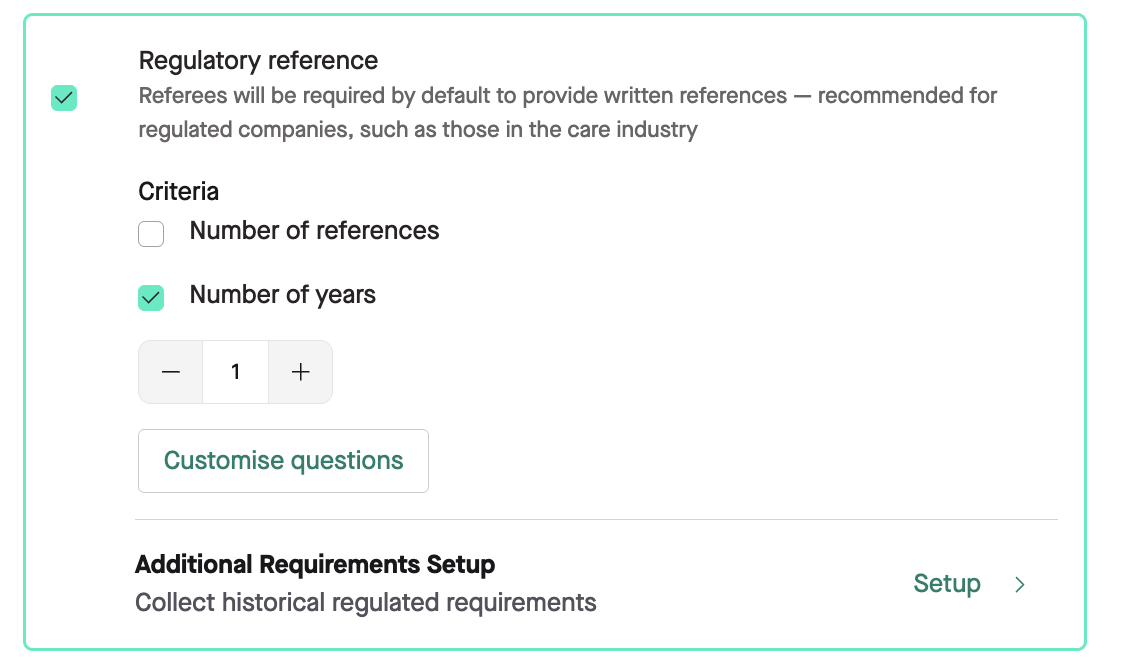Click the Number of years label
Viewport: 1130px width, 664px height.
(x=282, y=295)
